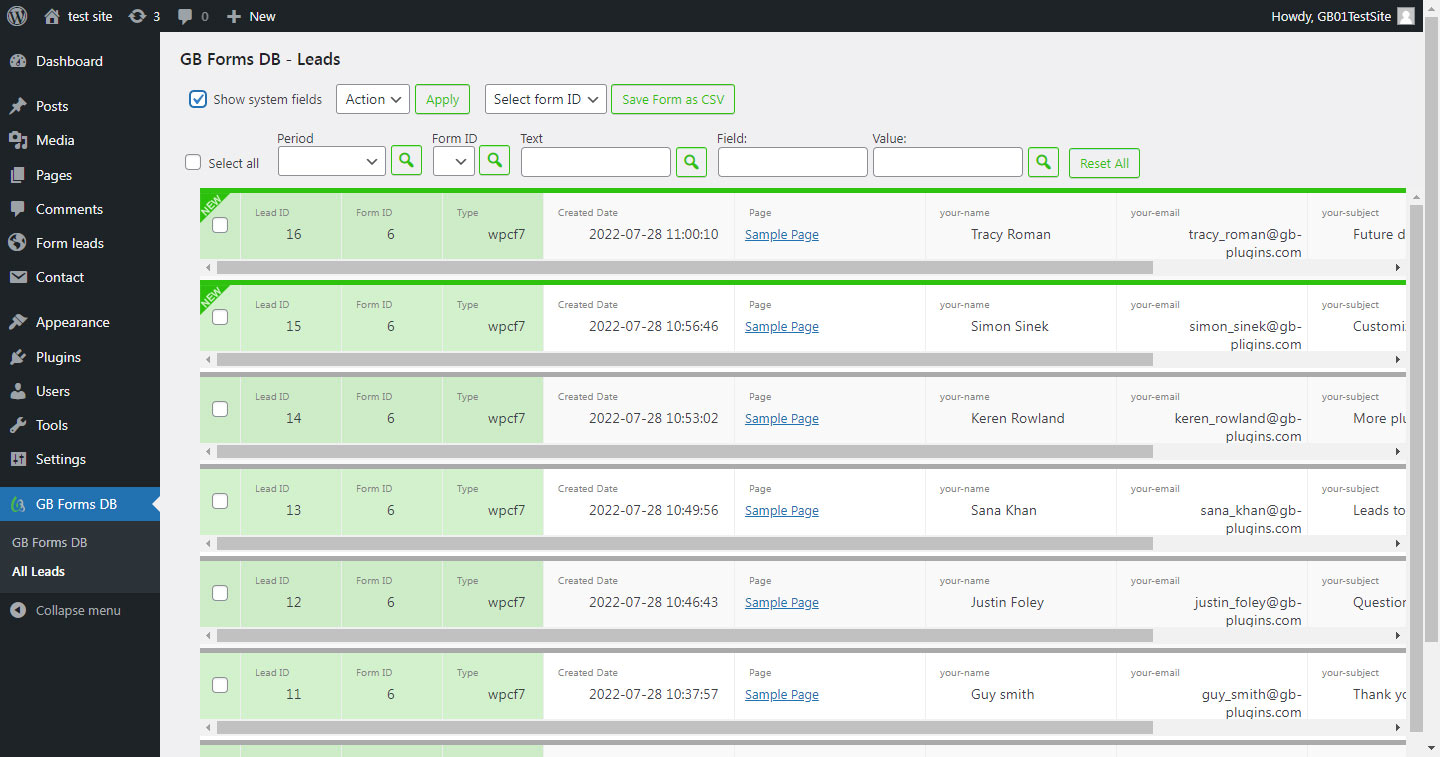Click the Tools wrench icon

[x=17, y=425]
